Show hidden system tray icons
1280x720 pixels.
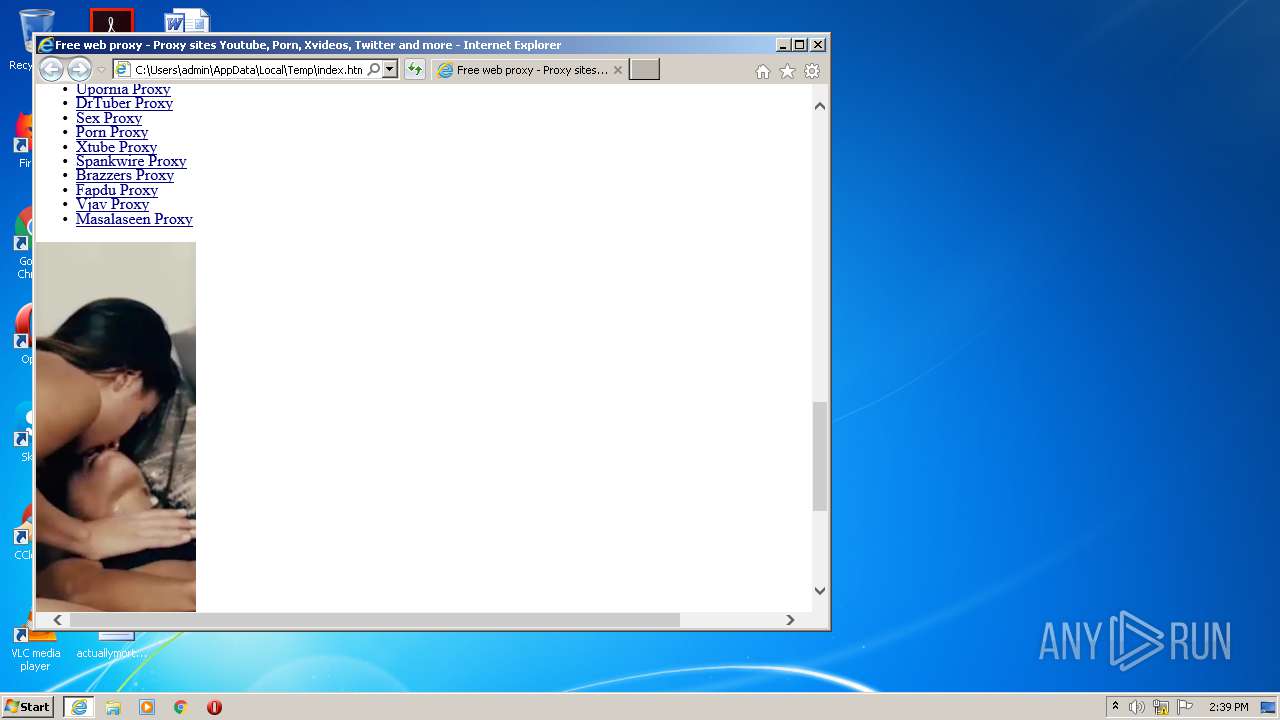[1115, 707]
